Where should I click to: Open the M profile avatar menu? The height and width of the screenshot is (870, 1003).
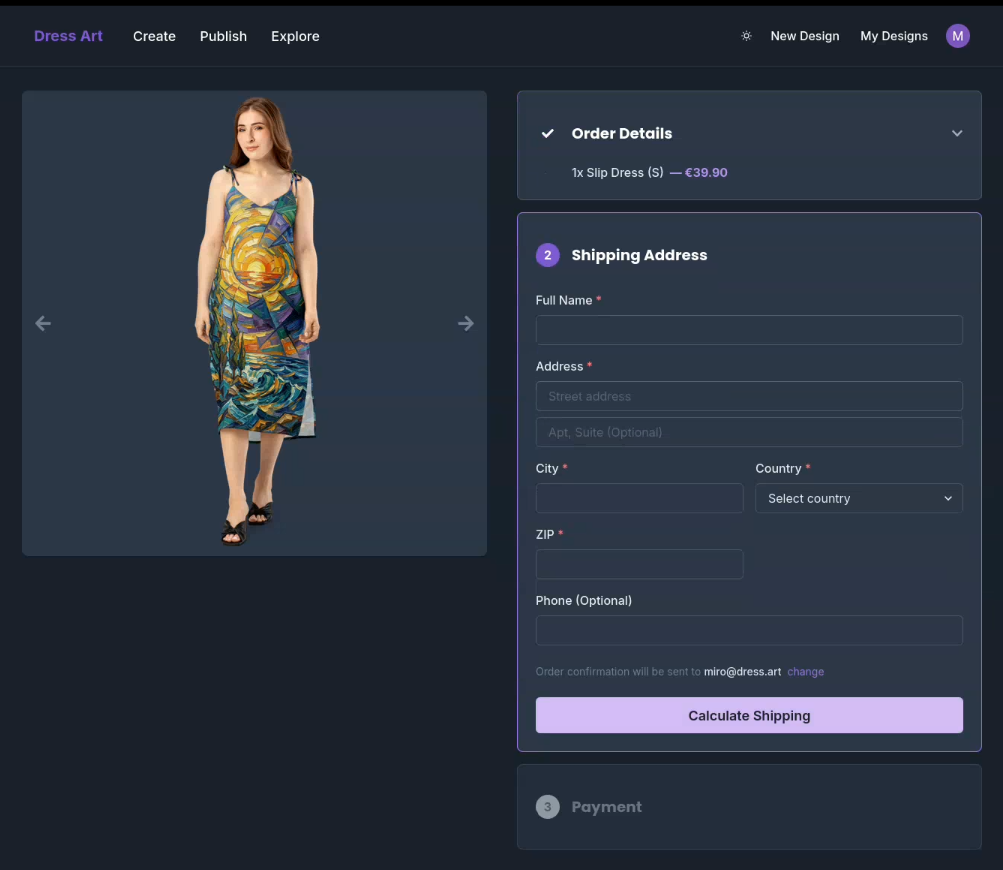(x=957, y=35)
